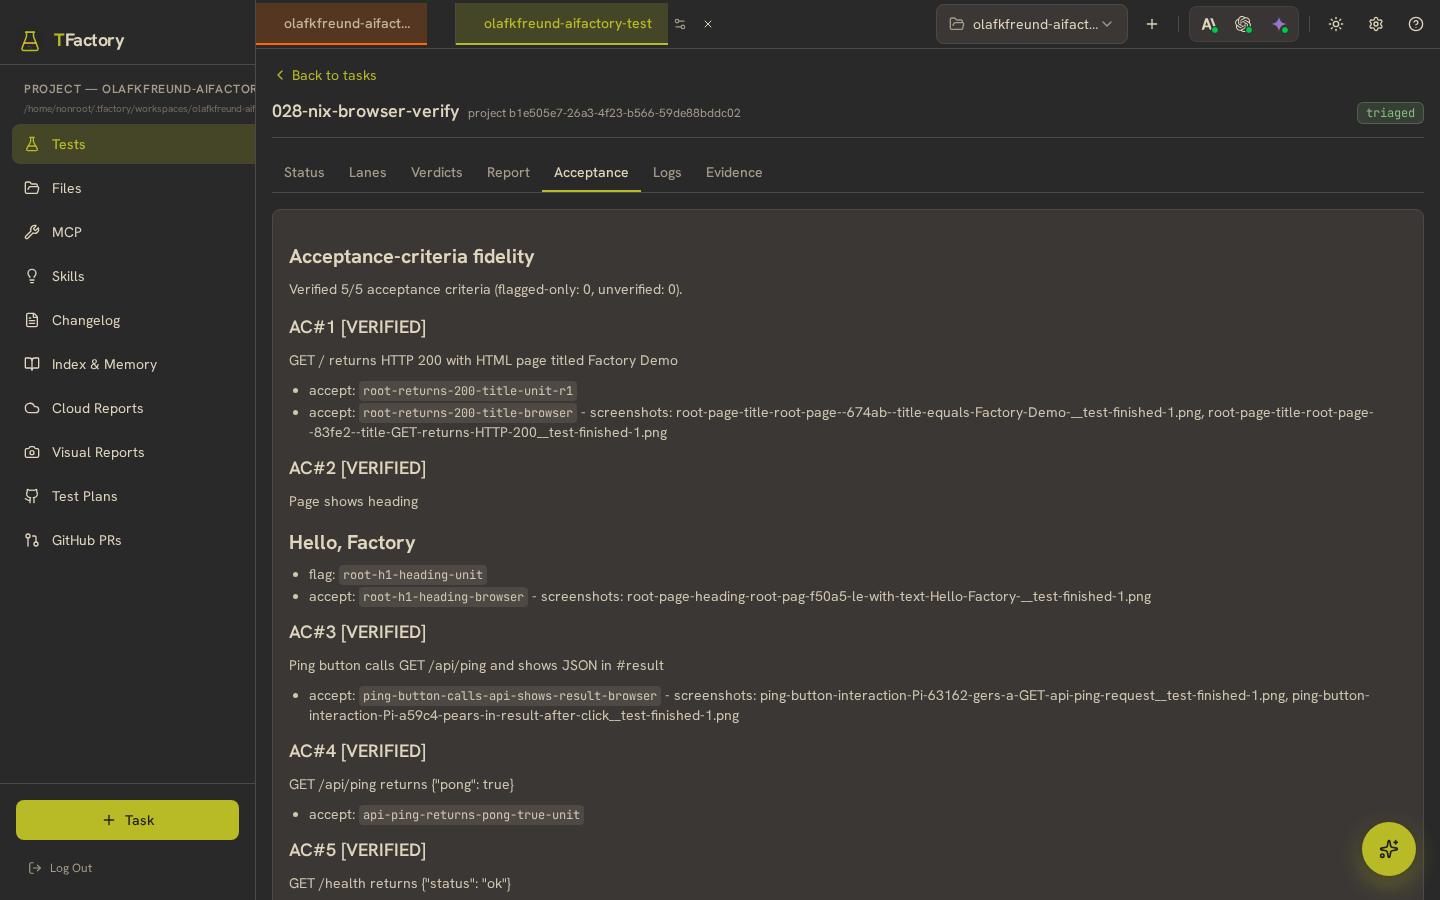
Task: Open the floating AI assistant button
Action: click(x=1389, y=849)
